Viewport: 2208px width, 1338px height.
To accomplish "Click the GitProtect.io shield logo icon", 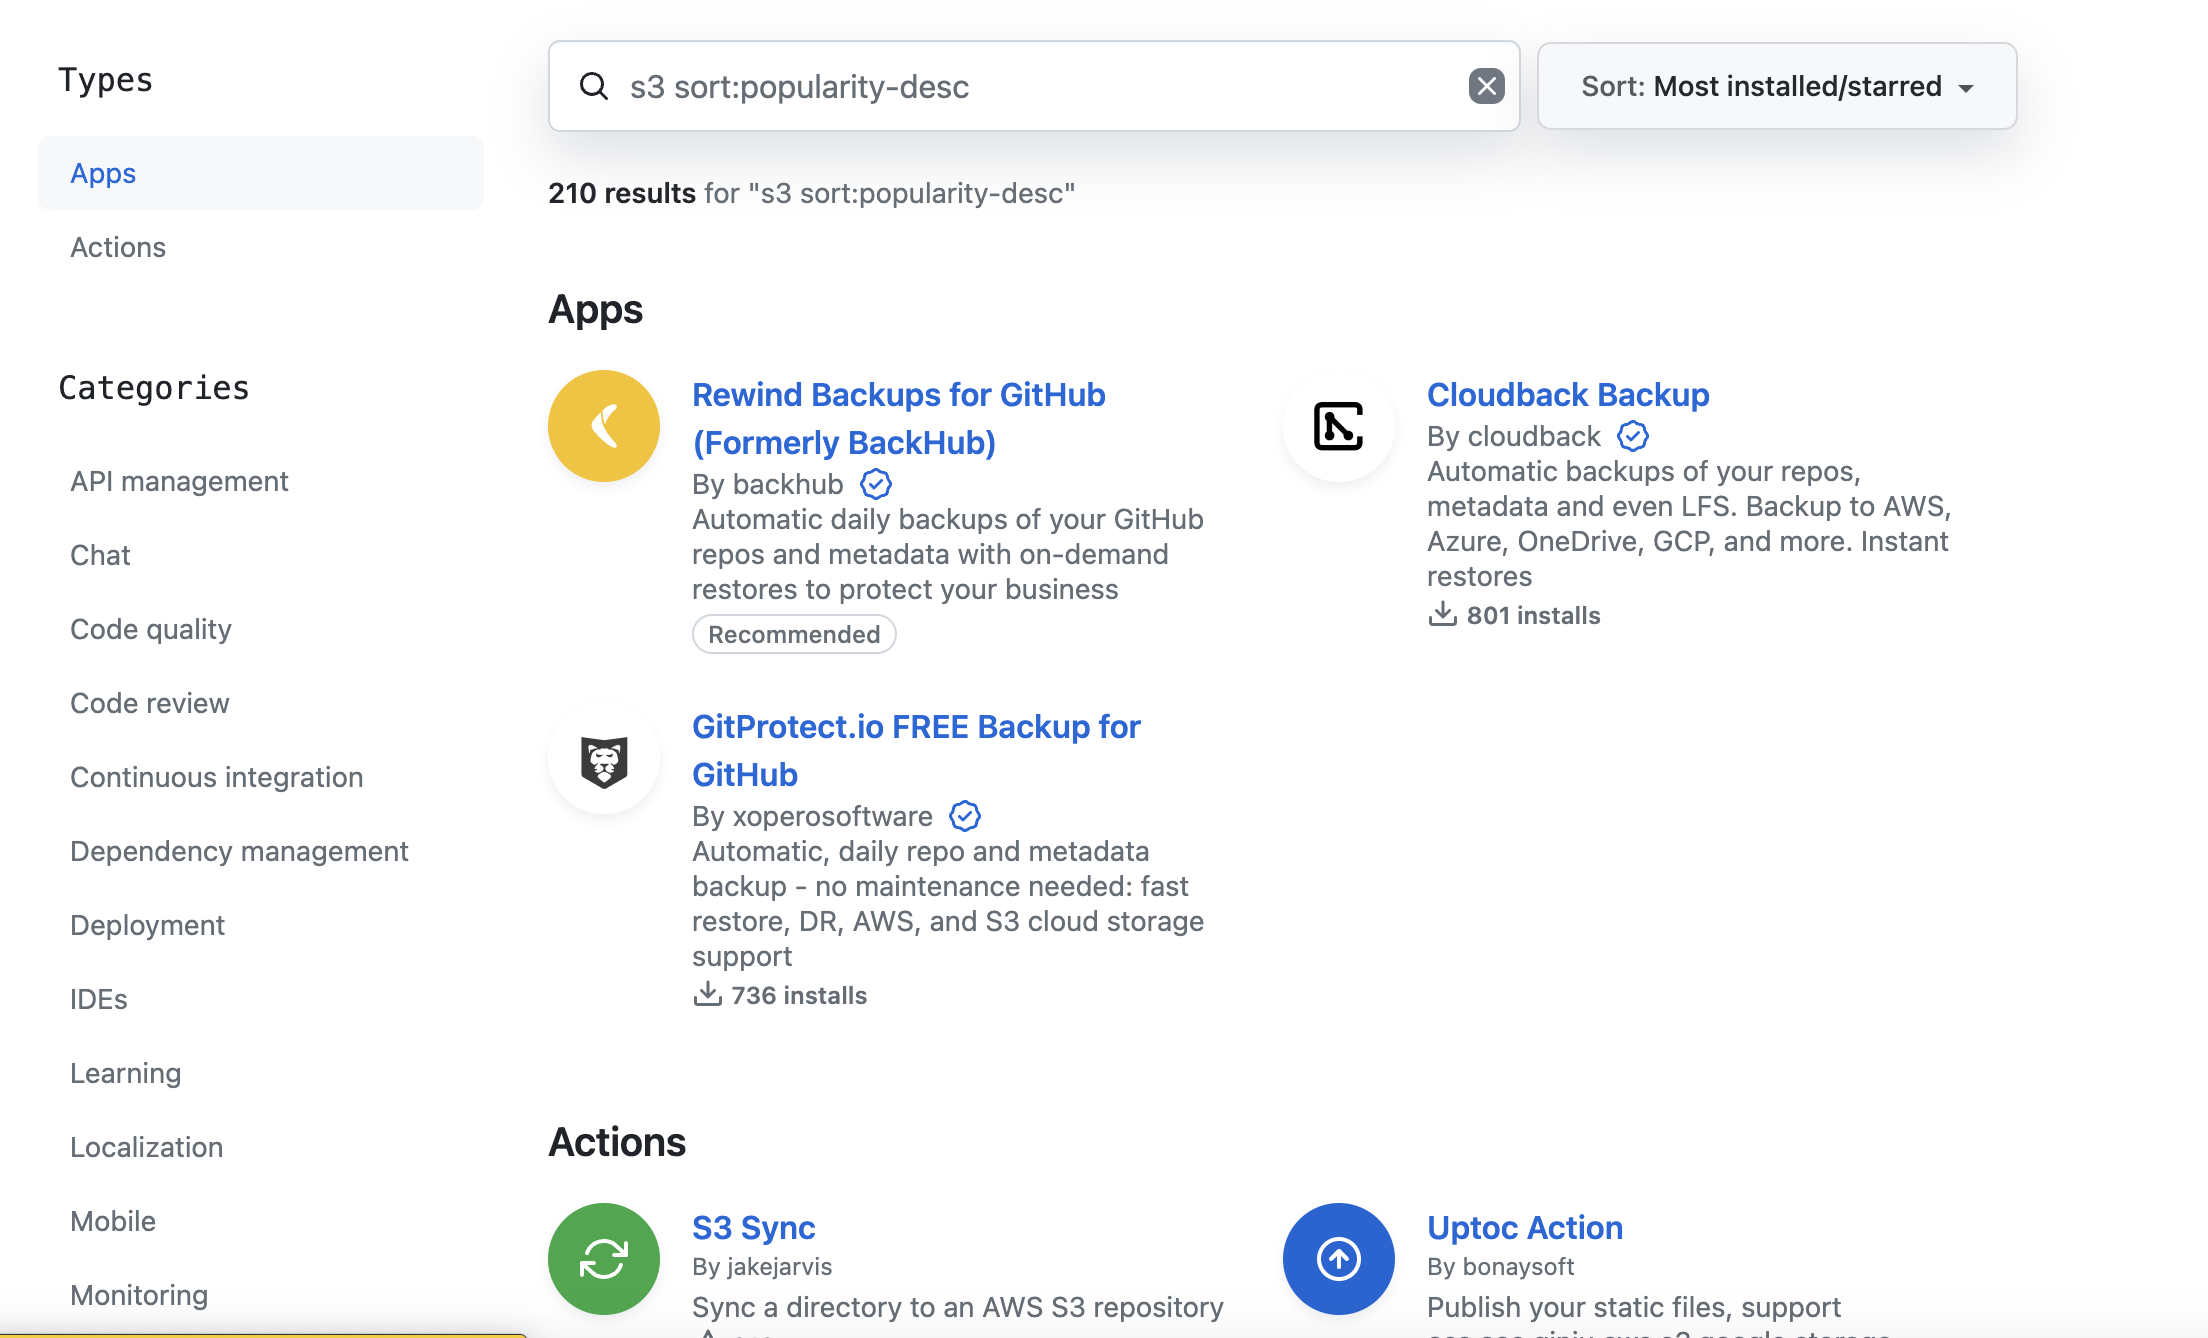I will [604, 758].
